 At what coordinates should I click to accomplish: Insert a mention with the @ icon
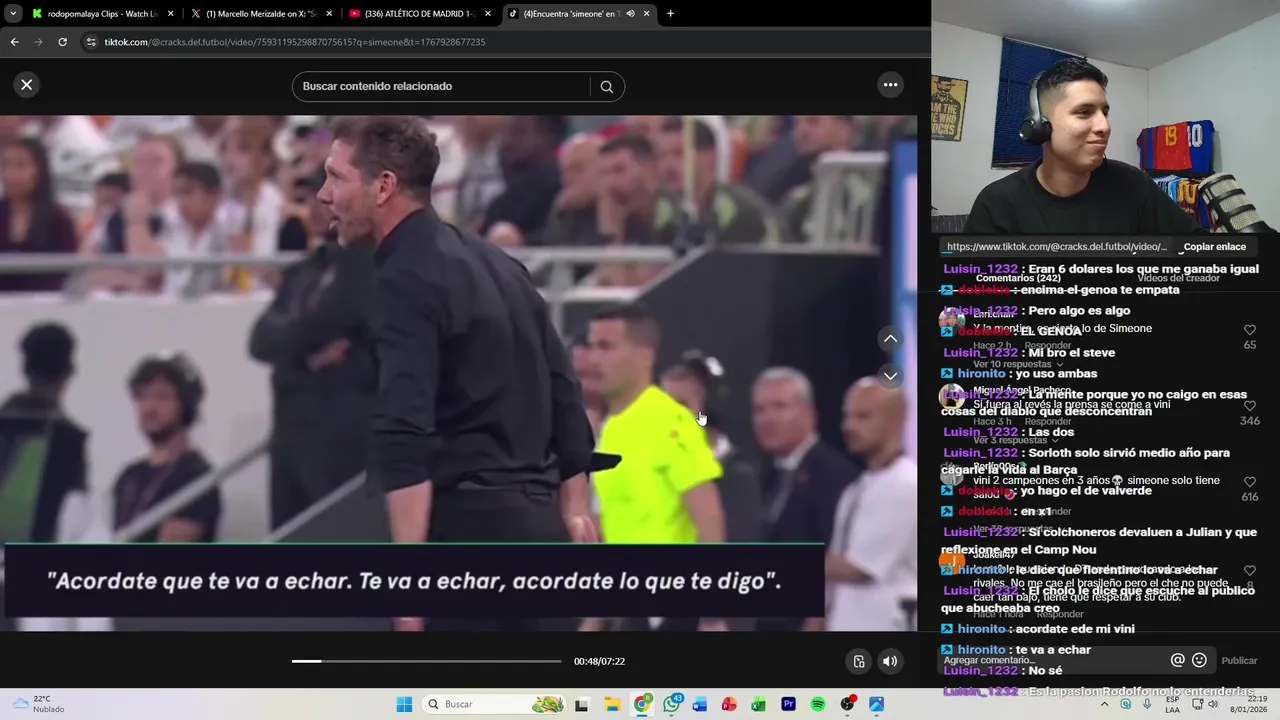pos(1177,660)
